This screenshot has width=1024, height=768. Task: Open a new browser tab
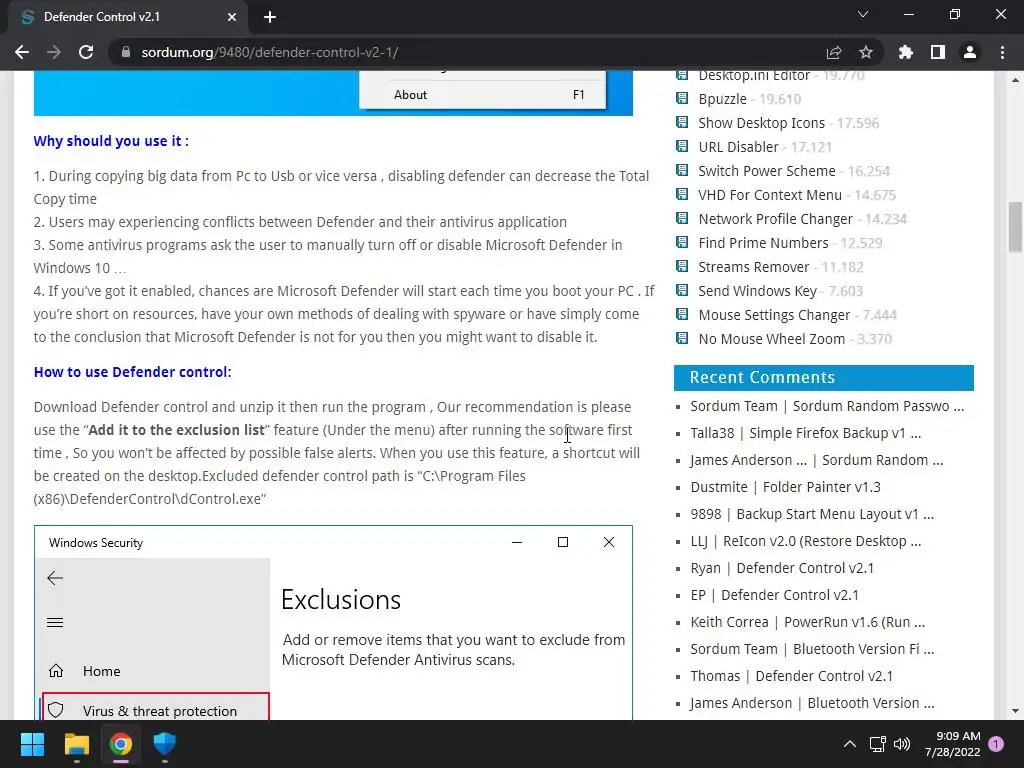tap(270, 17)
